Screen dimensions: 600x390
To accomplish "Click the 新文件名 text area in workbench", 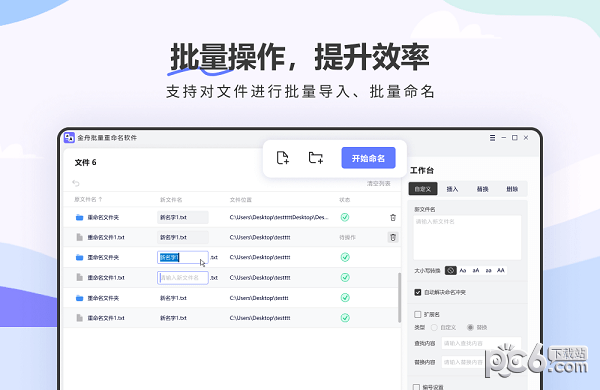I will coord(467,237).
